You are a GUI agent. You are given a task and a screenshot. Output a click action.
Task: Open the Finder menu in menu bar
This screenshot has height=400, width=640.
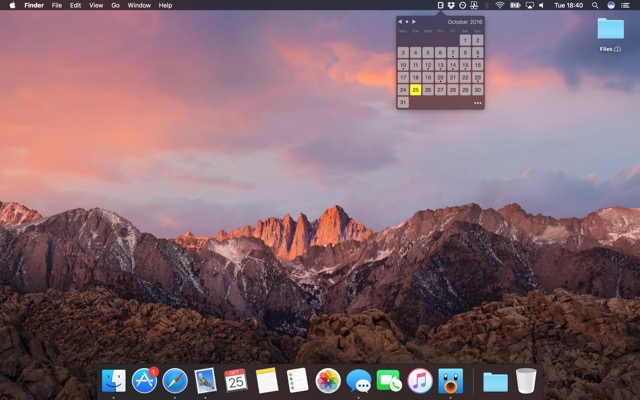point(34,5)
